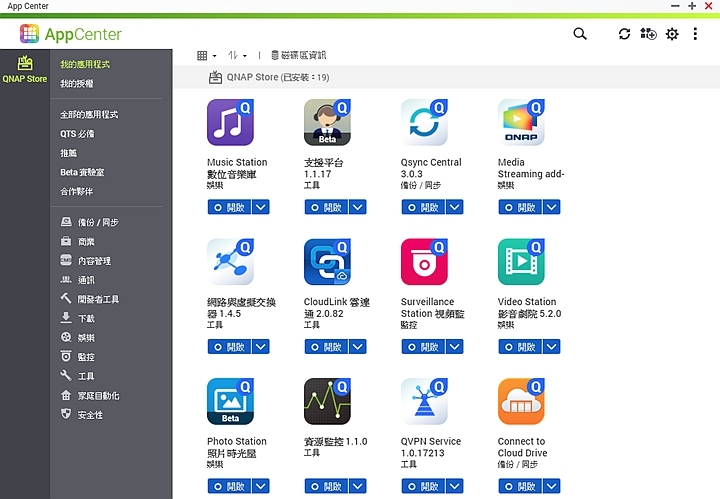720x499 pixels.
Task: Open CloudLink with 開啟 button
Action: pos(326,347)
